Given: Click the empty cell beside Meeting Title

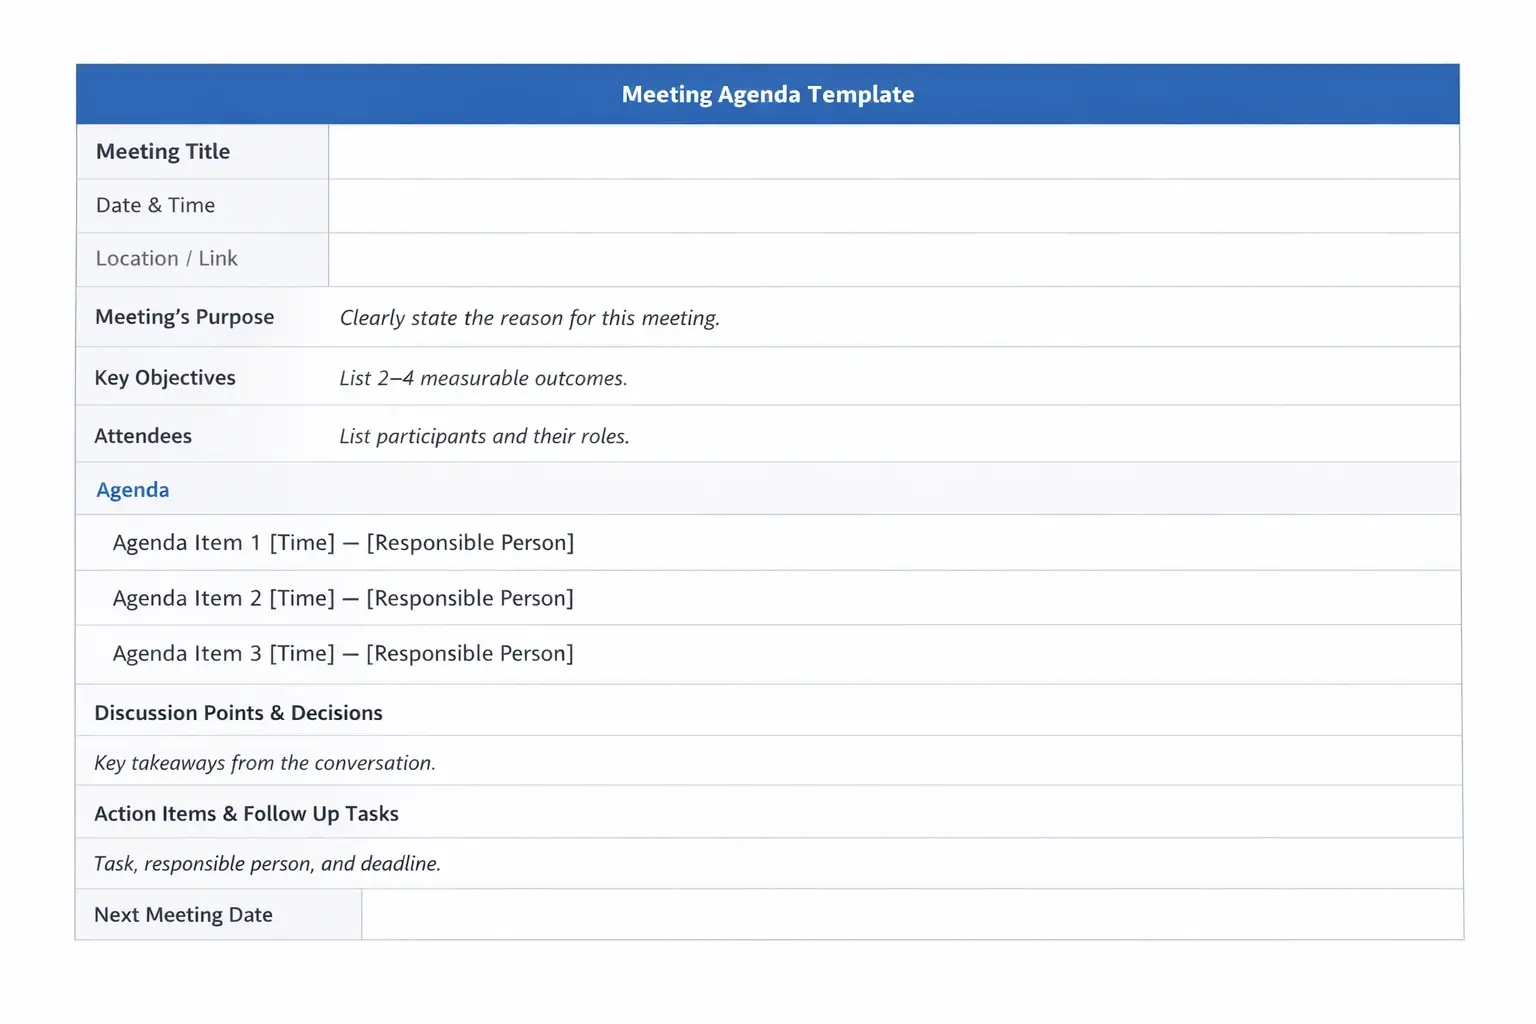Looking at the screenshot, I should [x=893, y=151].
